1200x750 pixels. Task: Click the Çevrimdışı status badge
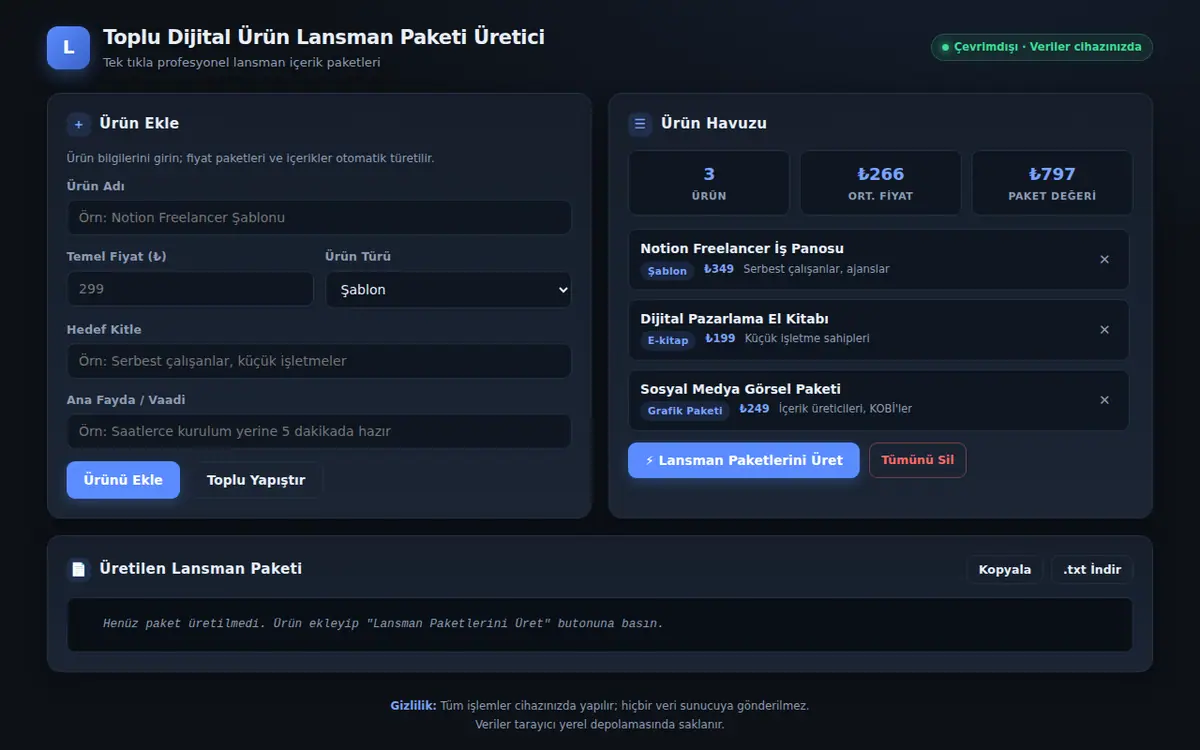pos(1042,47)
